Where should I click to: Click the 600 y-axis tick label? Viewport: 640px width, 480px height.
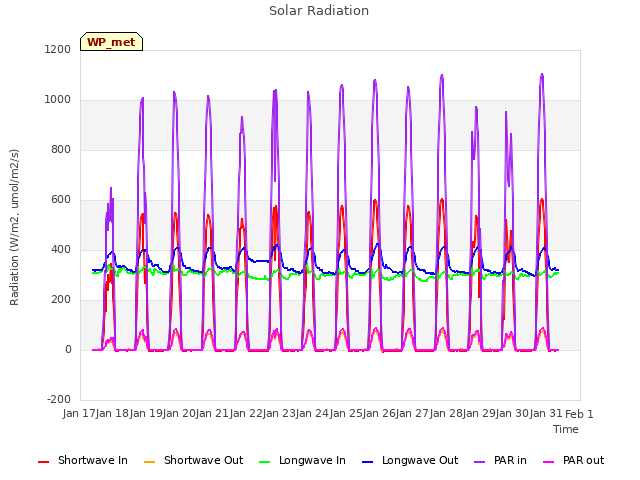(x=61, y=200)
